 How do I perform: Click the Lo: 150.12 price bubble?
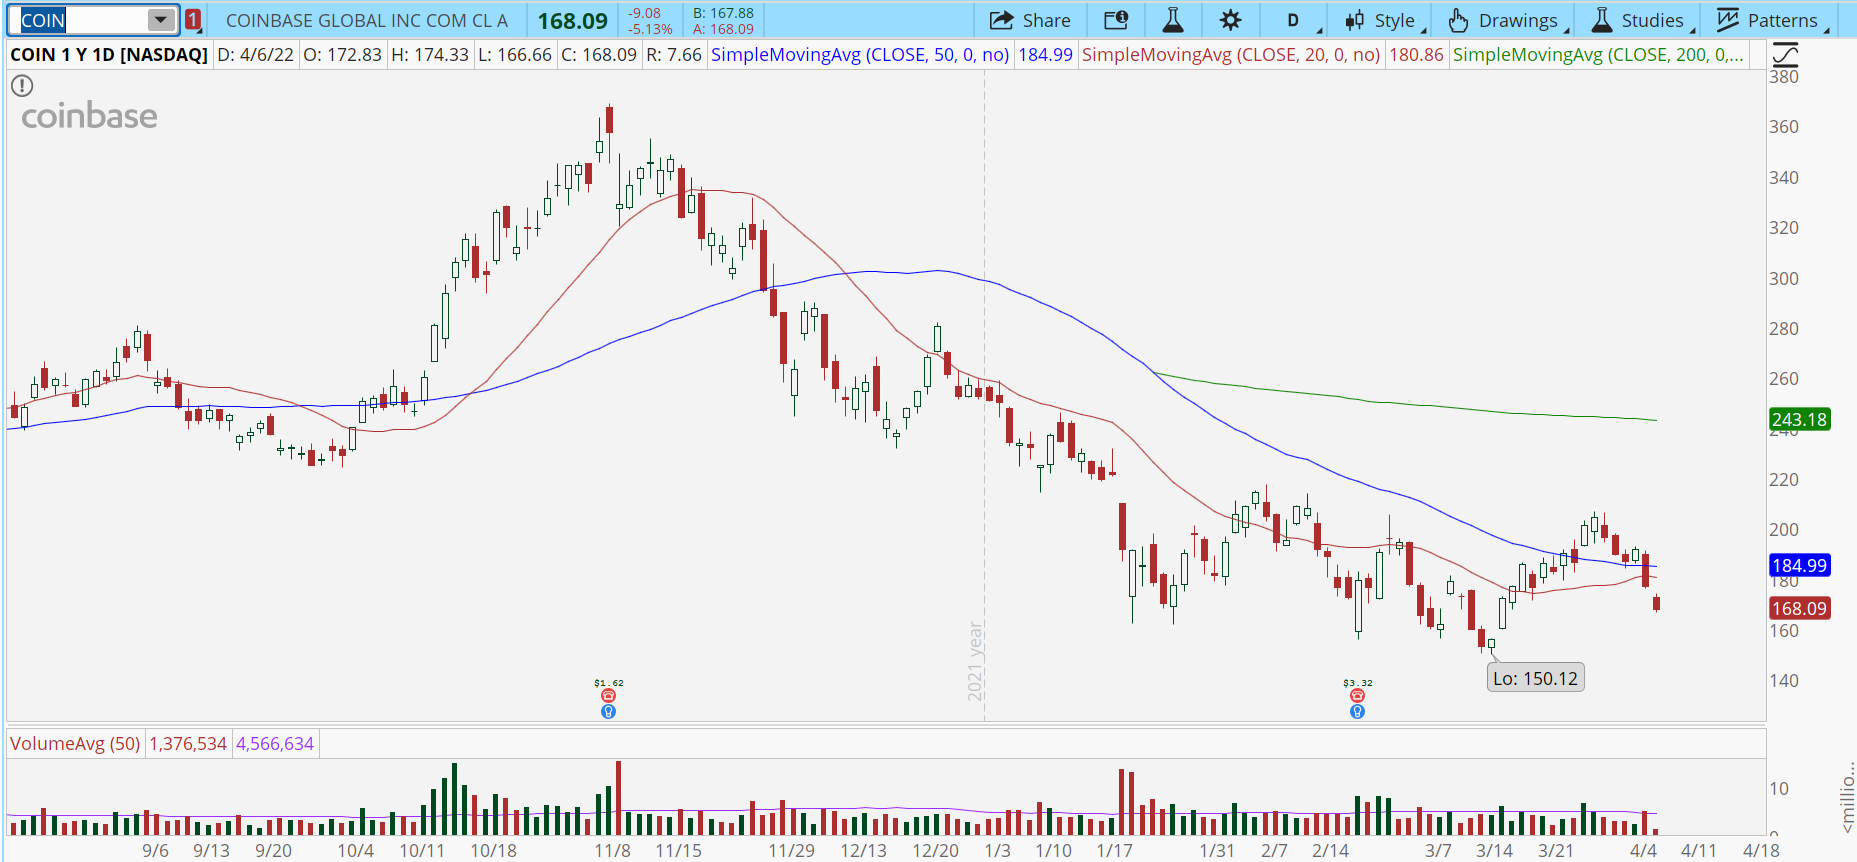pyautogui.click(x=1535, y=678)
